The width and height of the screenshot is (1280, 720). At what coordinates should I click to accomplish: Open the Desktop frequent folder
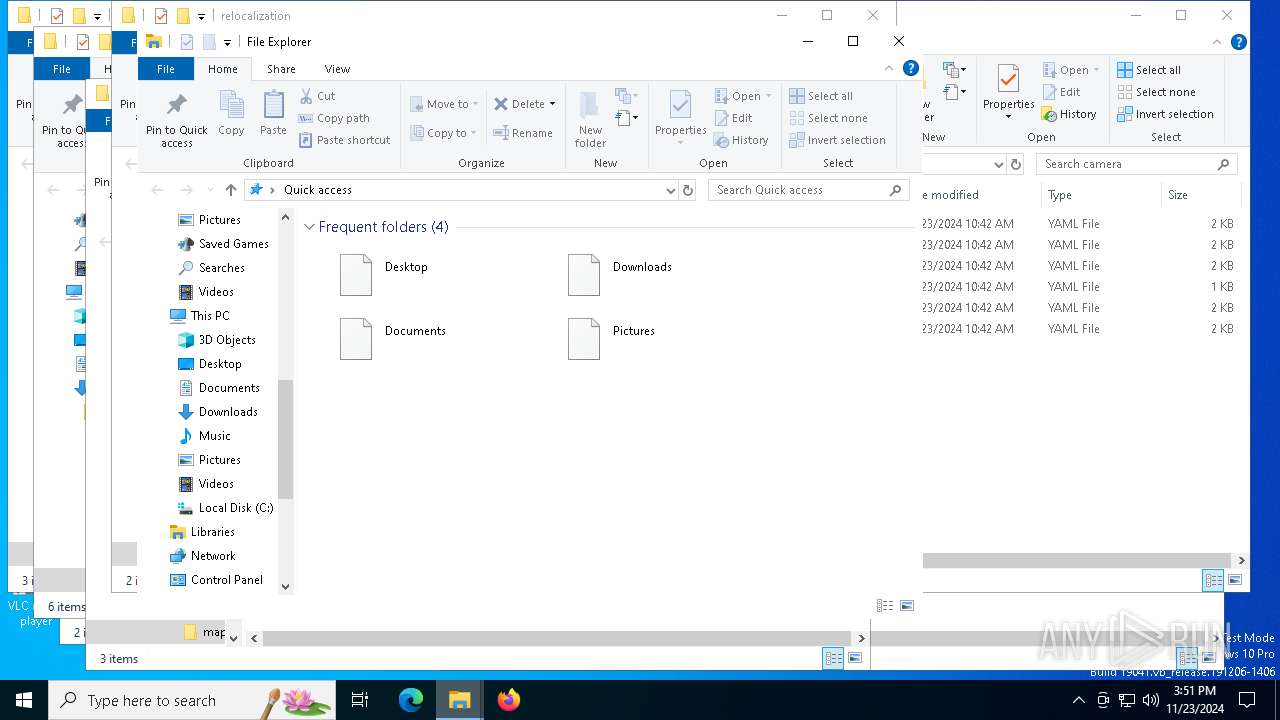click(x=384, y=275)
